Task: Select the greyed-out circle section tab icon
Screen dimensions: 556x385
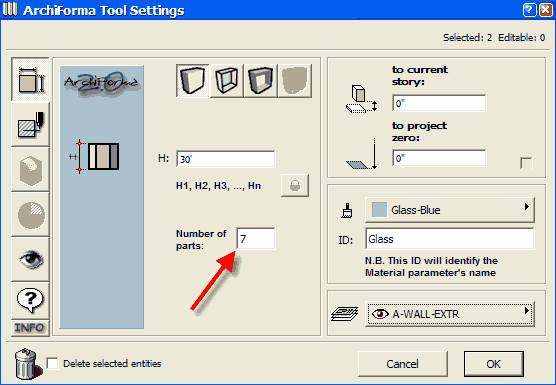Action: tap(30, 214)
